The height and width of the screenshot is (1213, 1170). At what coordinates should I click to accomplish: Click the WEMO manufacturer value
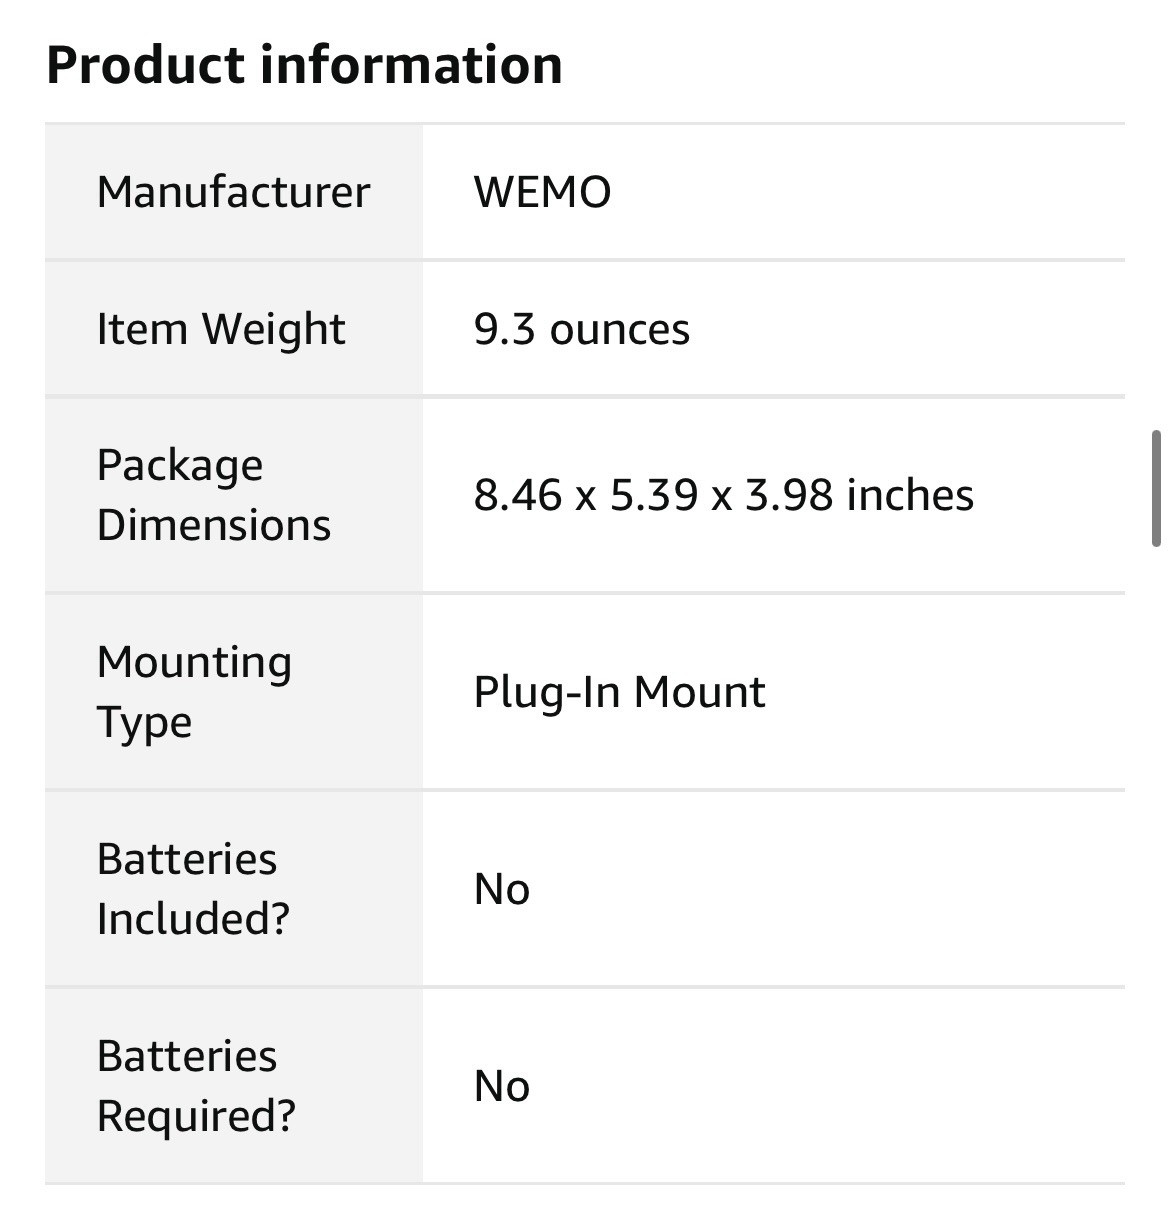542,192
